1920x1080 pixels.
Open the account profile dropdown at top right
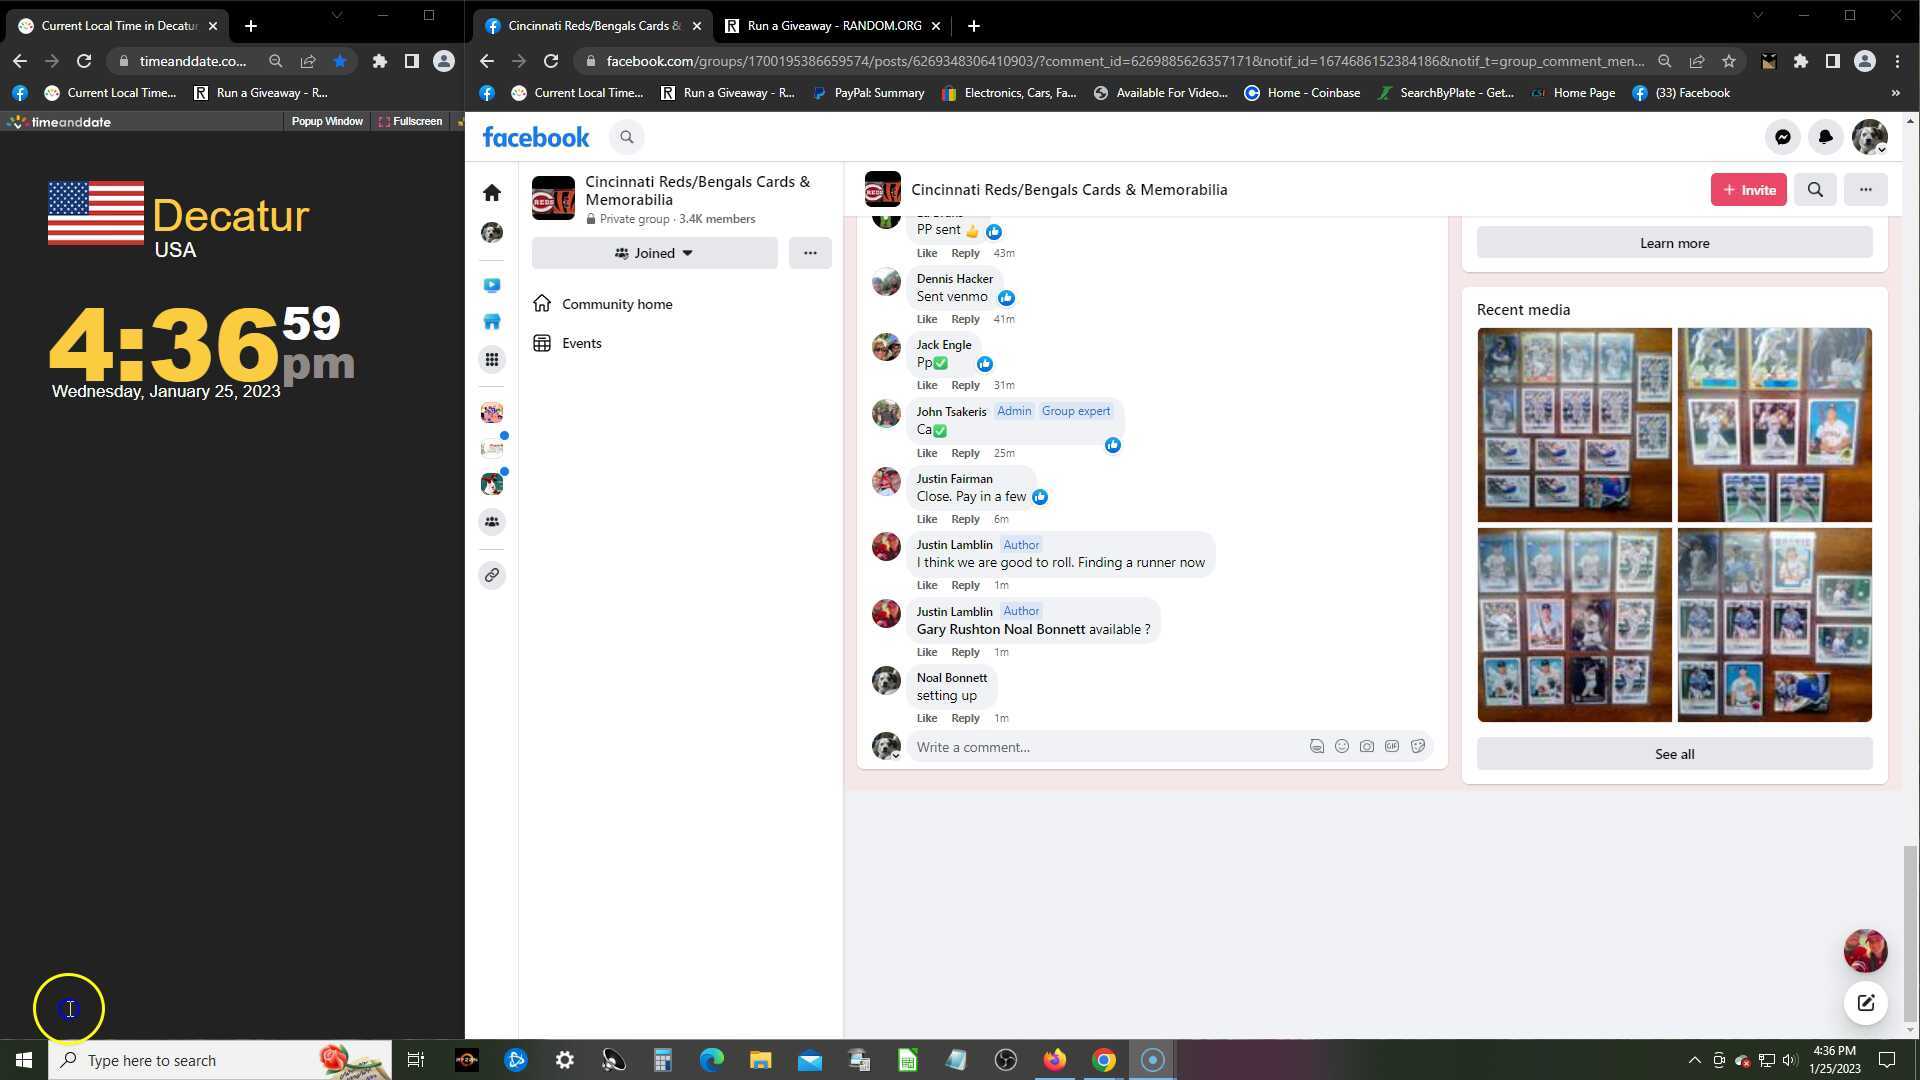1869,137
